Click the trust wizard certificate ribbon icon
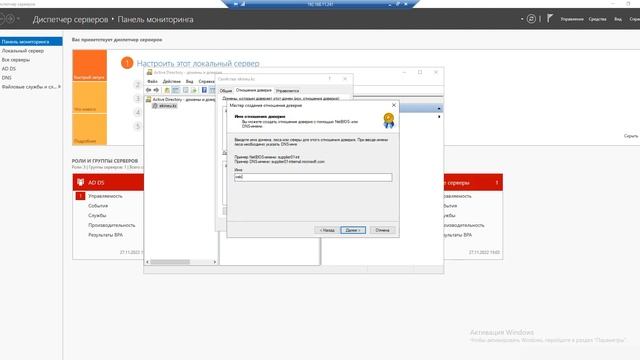This screenshot has width=640, height=360. click(x=389, y=121)
